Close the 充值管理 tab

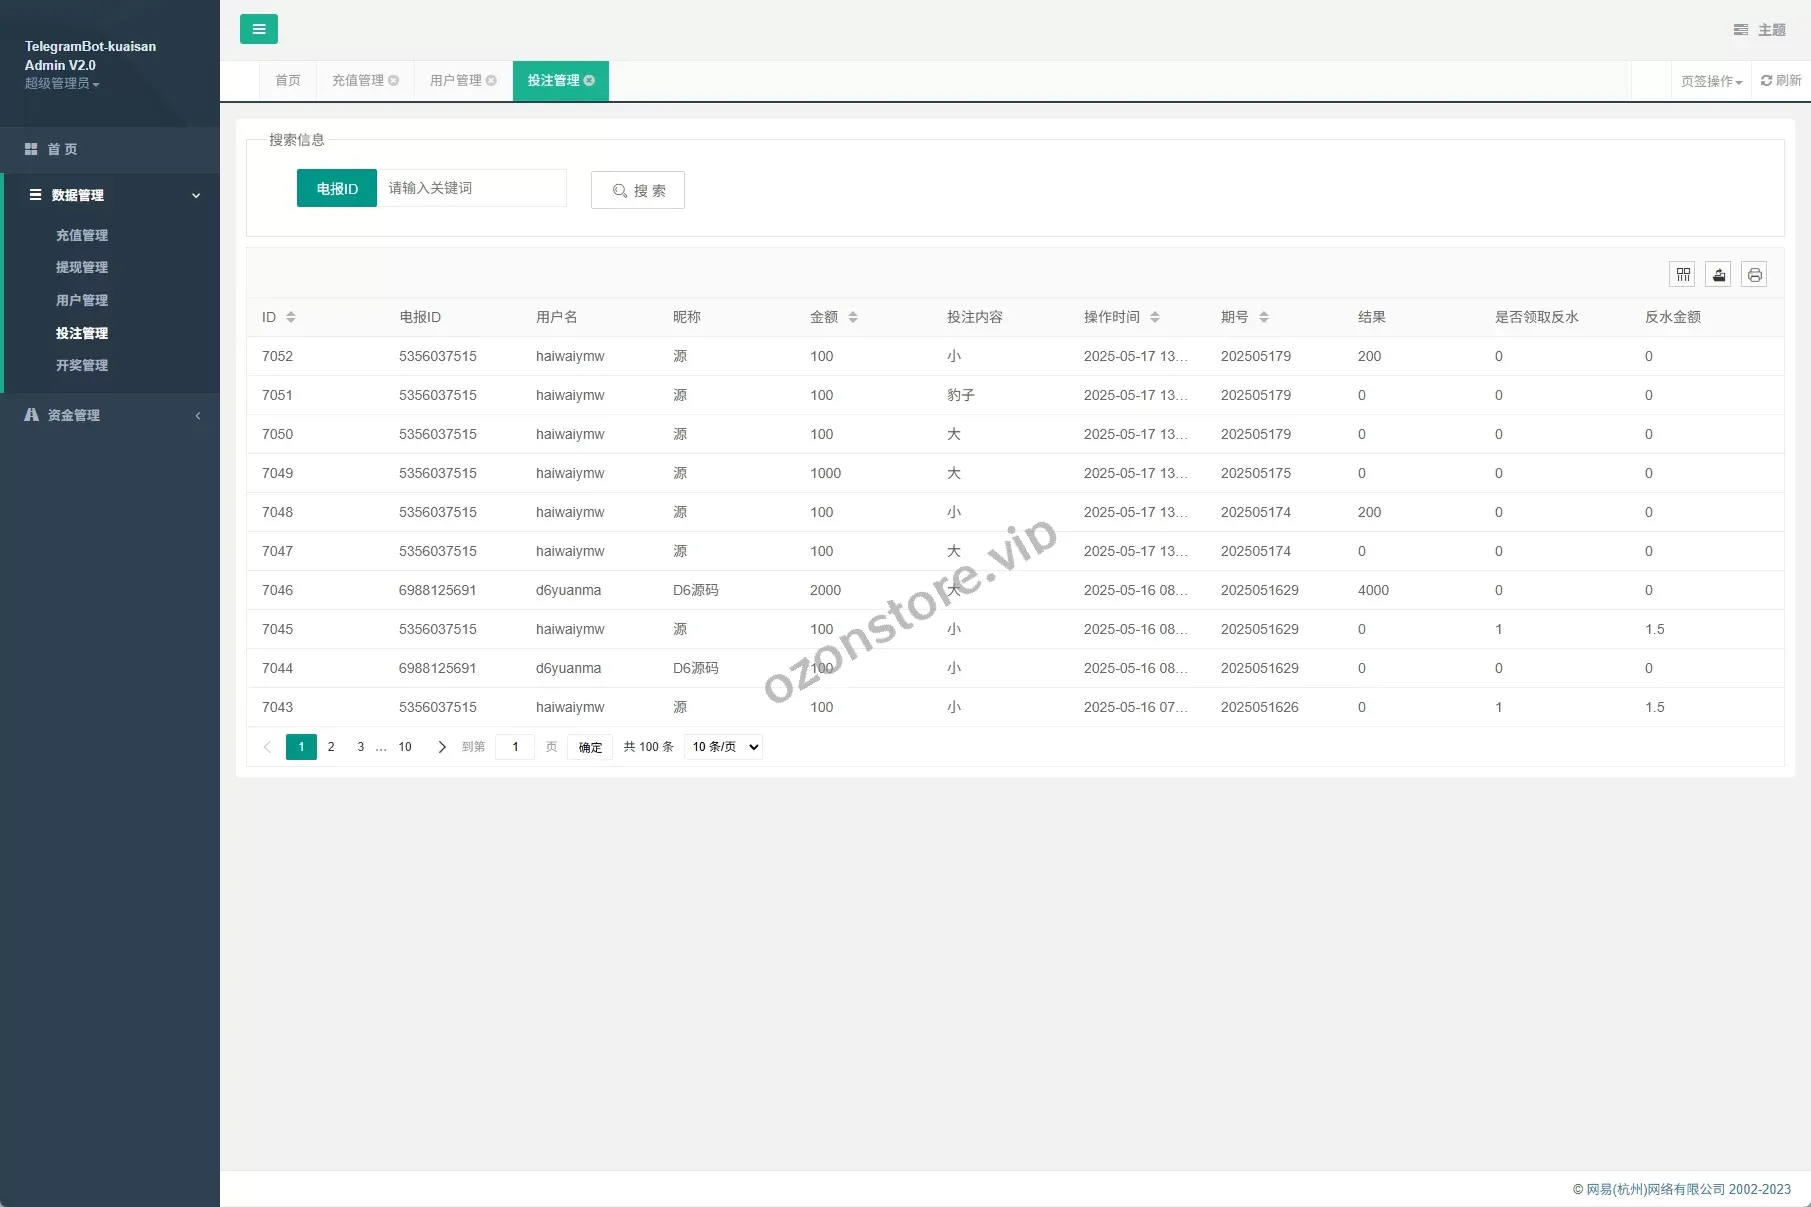point(394,81)
